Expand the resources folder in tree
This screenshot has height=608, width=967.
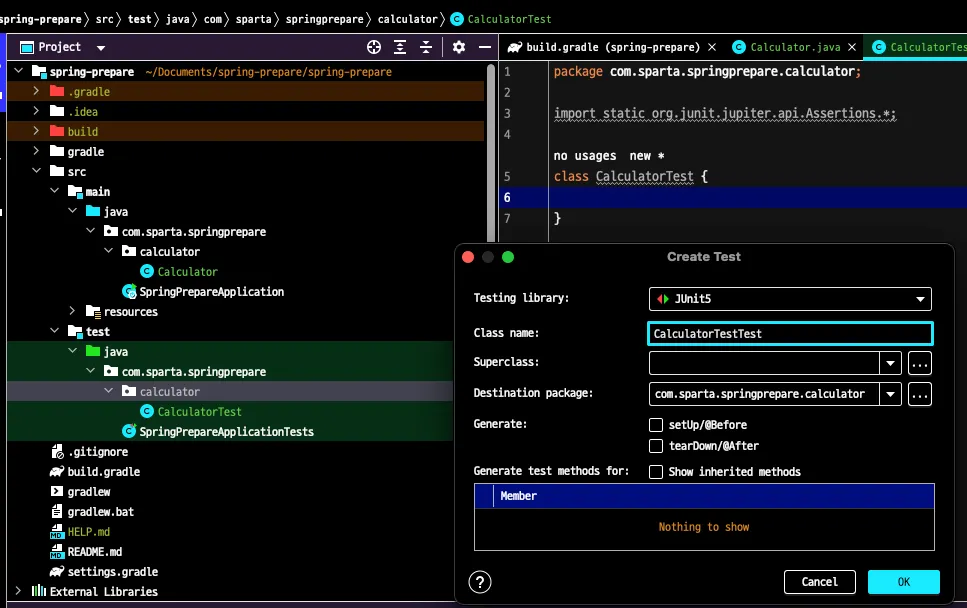(x=72, y=312)
